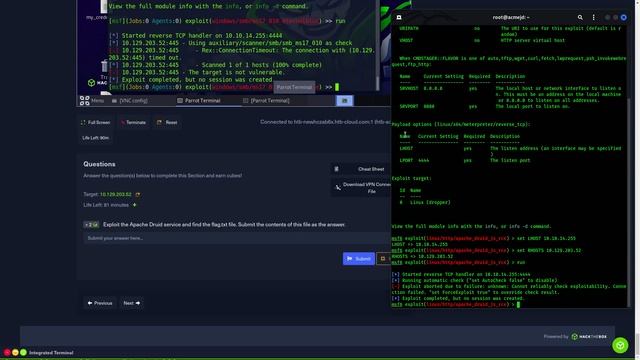Click the hint button next to Submit
Screen dimensions: 640x360
click(x=383, y=258)
